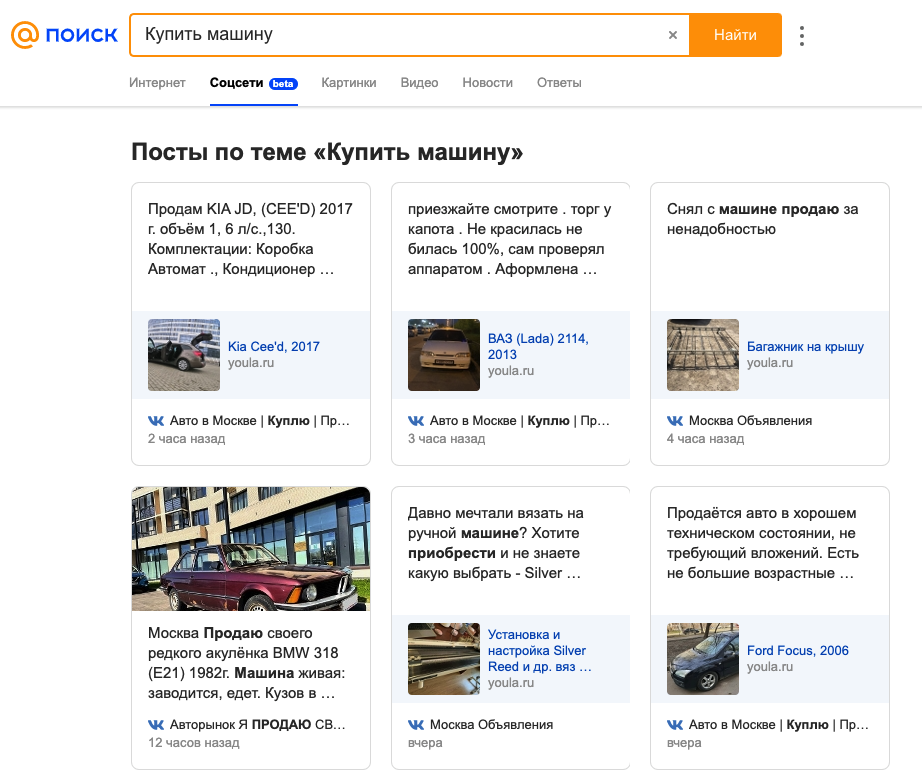Open the Новости tab

pos(487,83)
